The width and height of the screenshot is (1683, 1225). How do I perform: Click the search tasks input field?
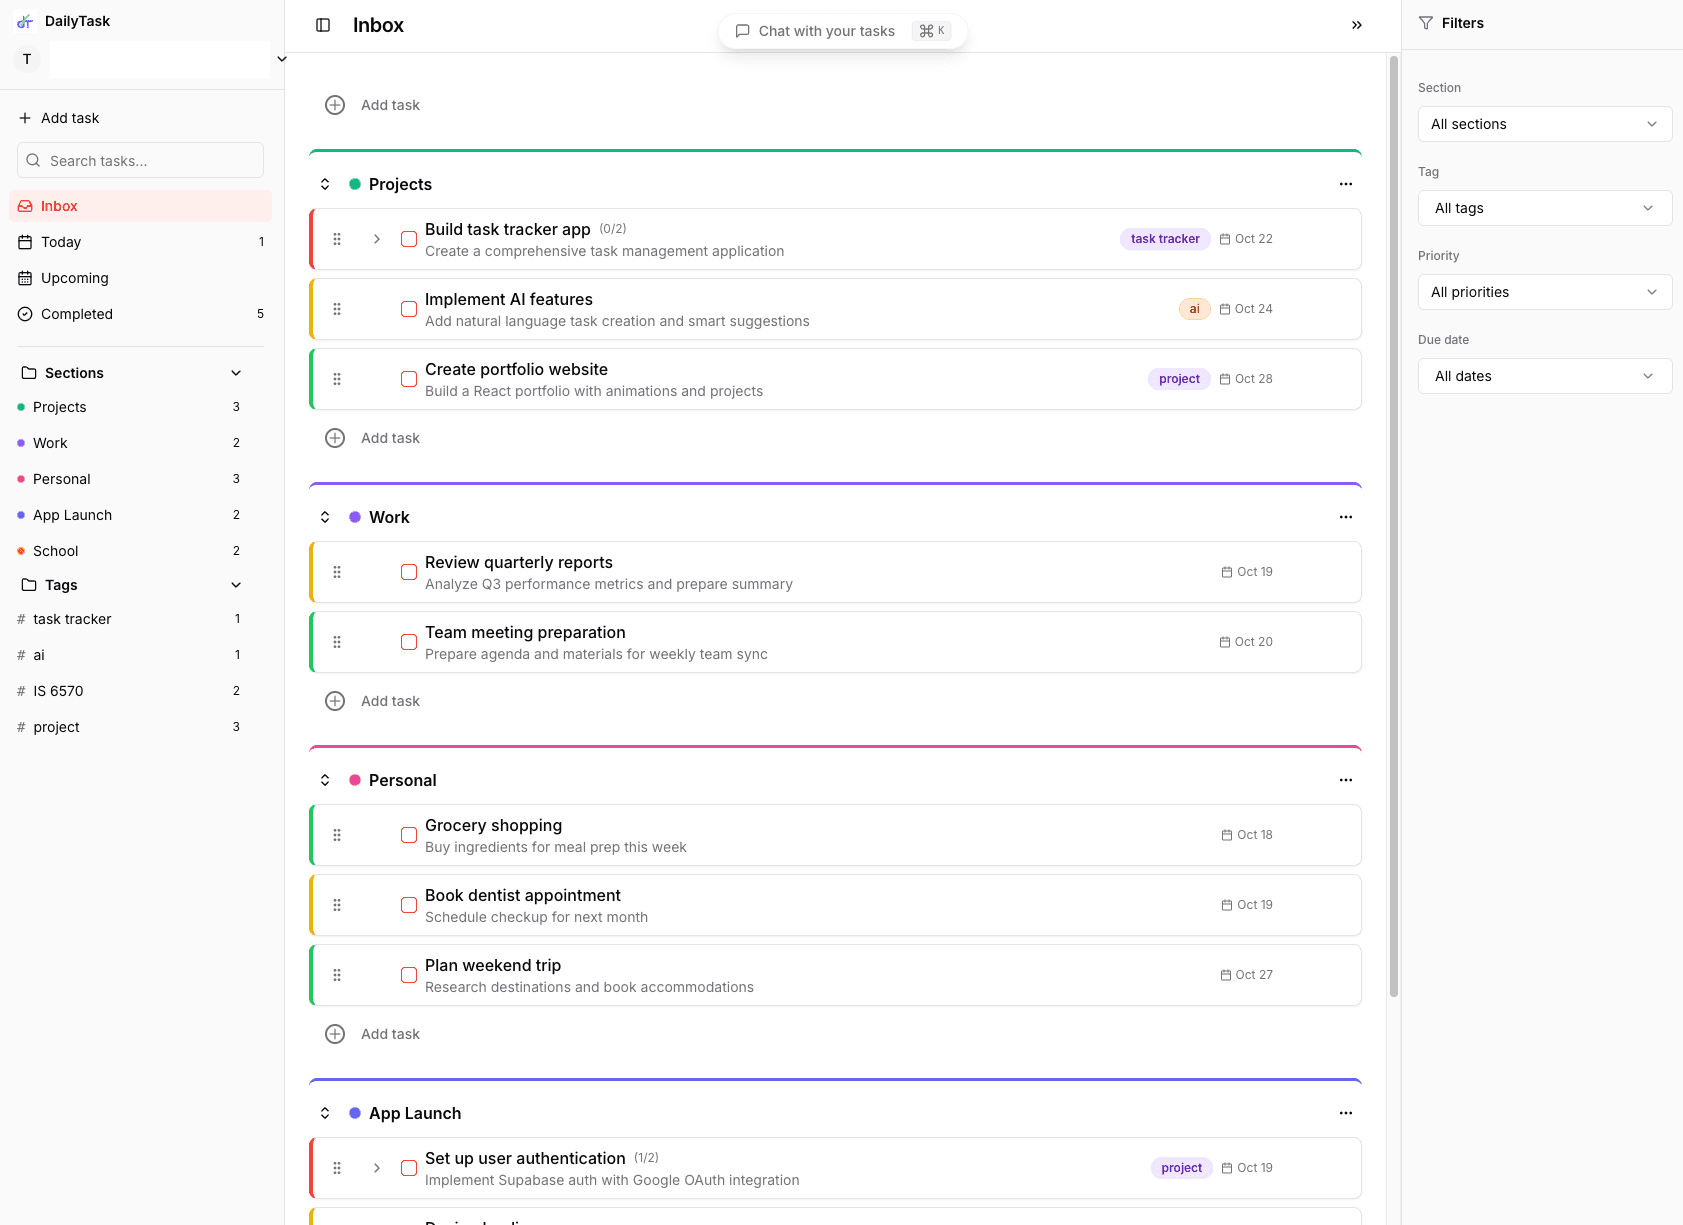point(140,160)
